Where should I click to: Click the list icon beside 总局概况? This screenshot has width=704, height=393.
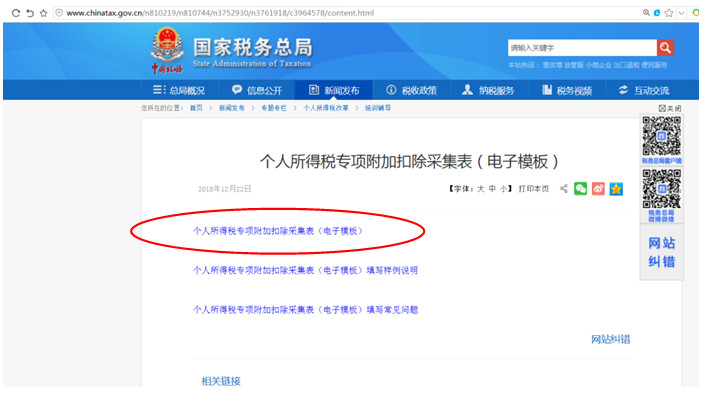coord(159,90)
